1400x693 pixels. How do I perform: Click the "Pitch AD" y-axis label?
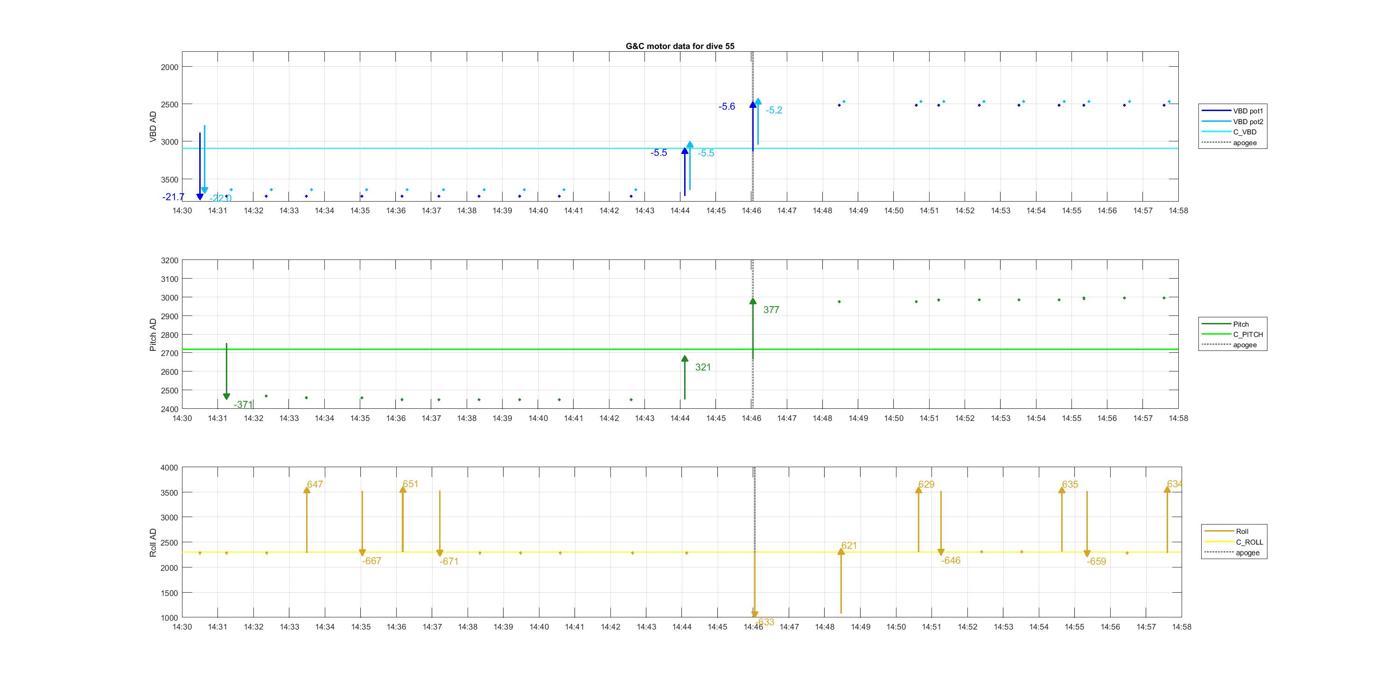point(154,335)
